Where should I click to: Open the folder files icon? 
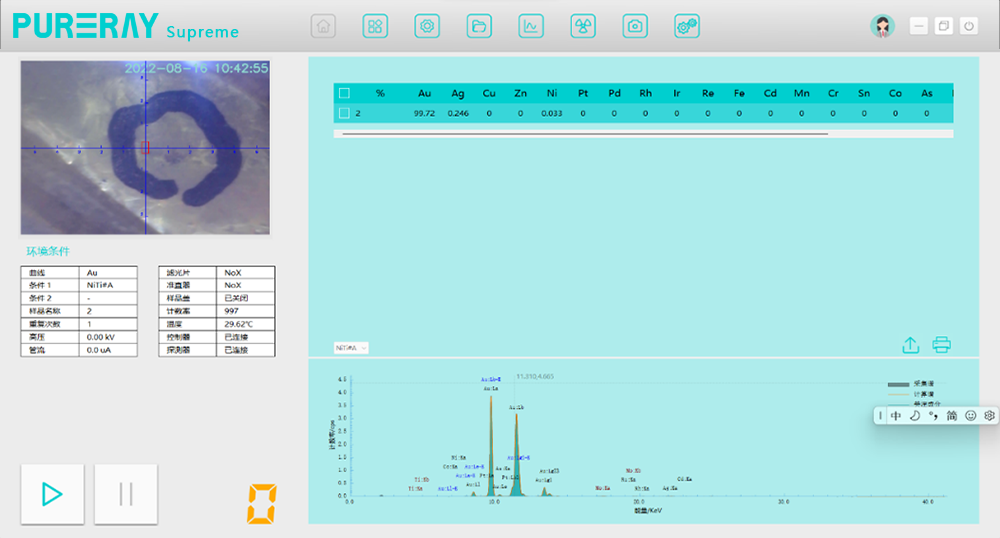479,27
